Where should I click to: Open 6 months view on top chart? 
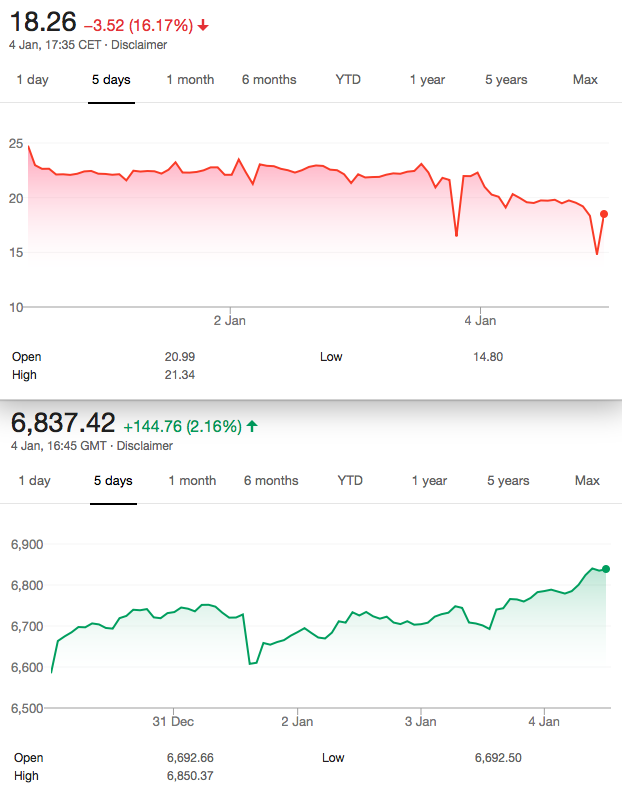[x=269, y=80]
